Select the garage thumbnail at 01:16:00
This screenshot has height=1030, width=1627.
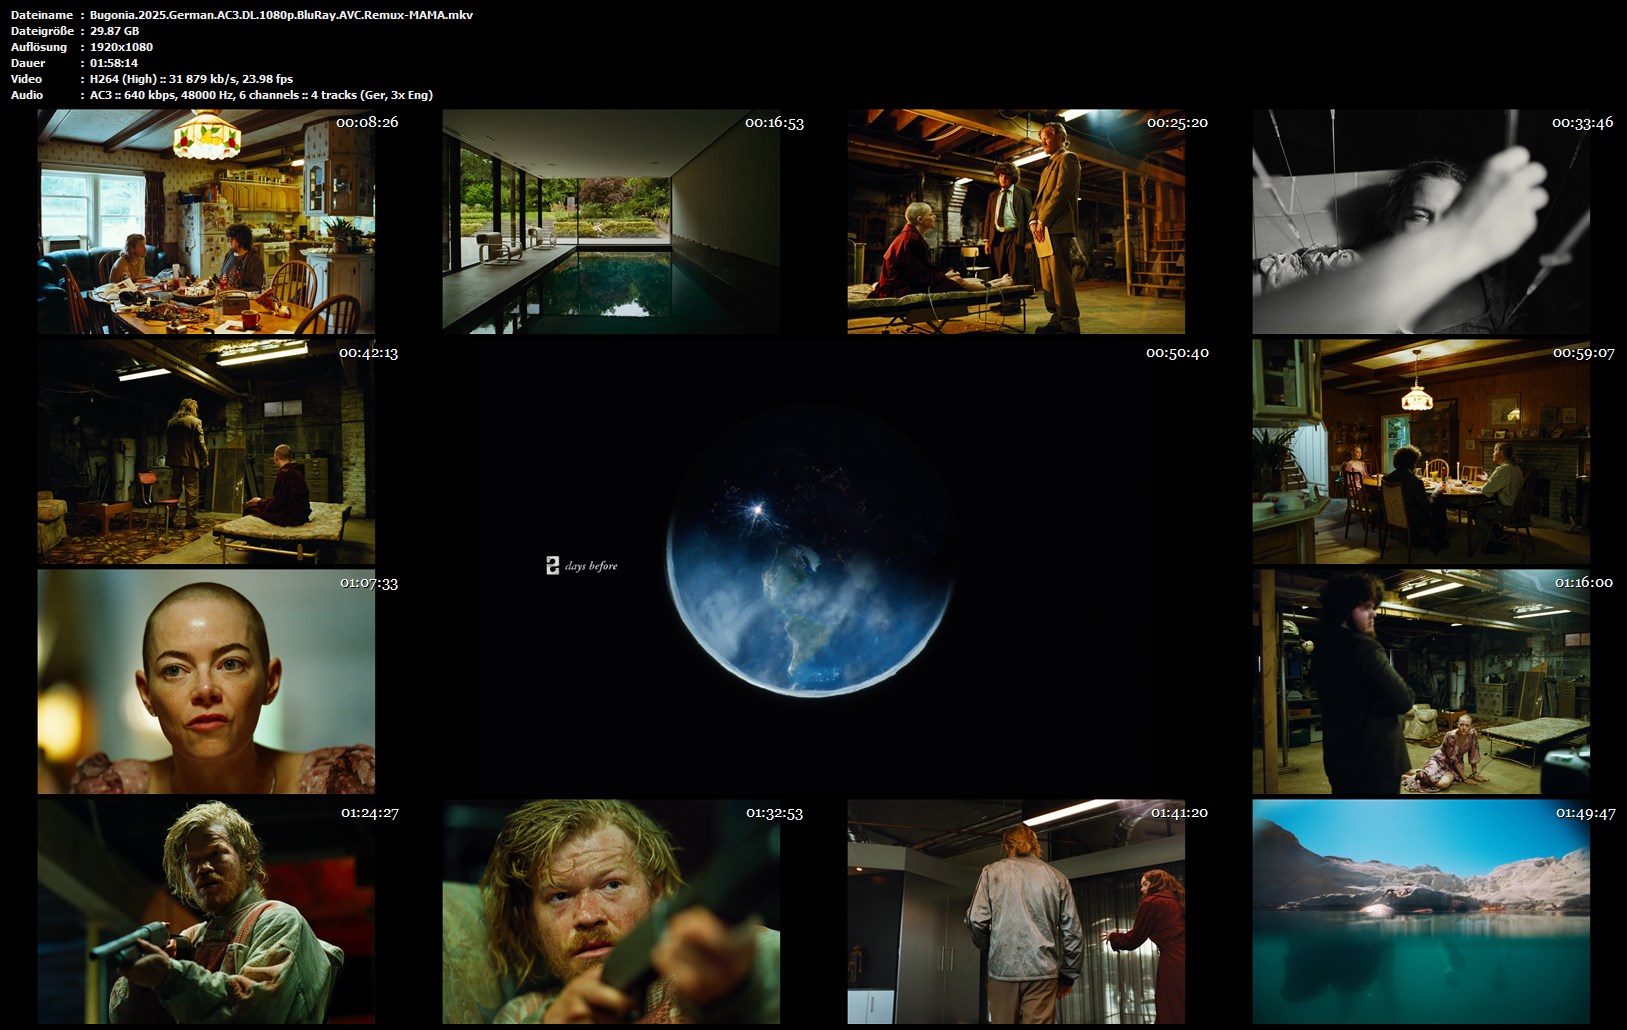click(1421, 682)
